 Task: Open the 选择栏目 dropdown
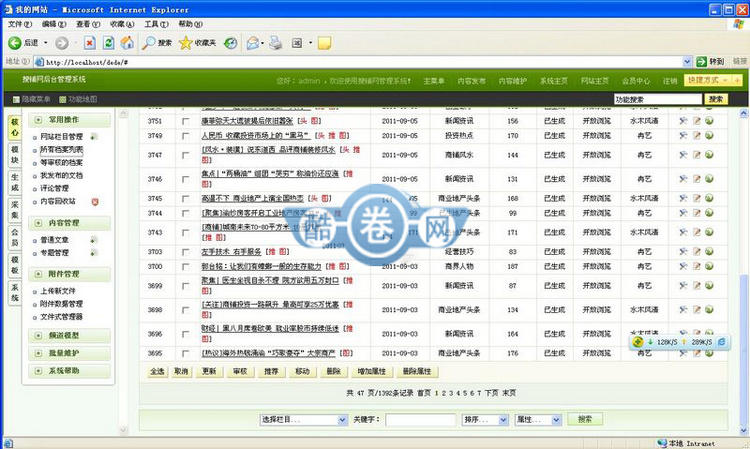tap(304, 419)
